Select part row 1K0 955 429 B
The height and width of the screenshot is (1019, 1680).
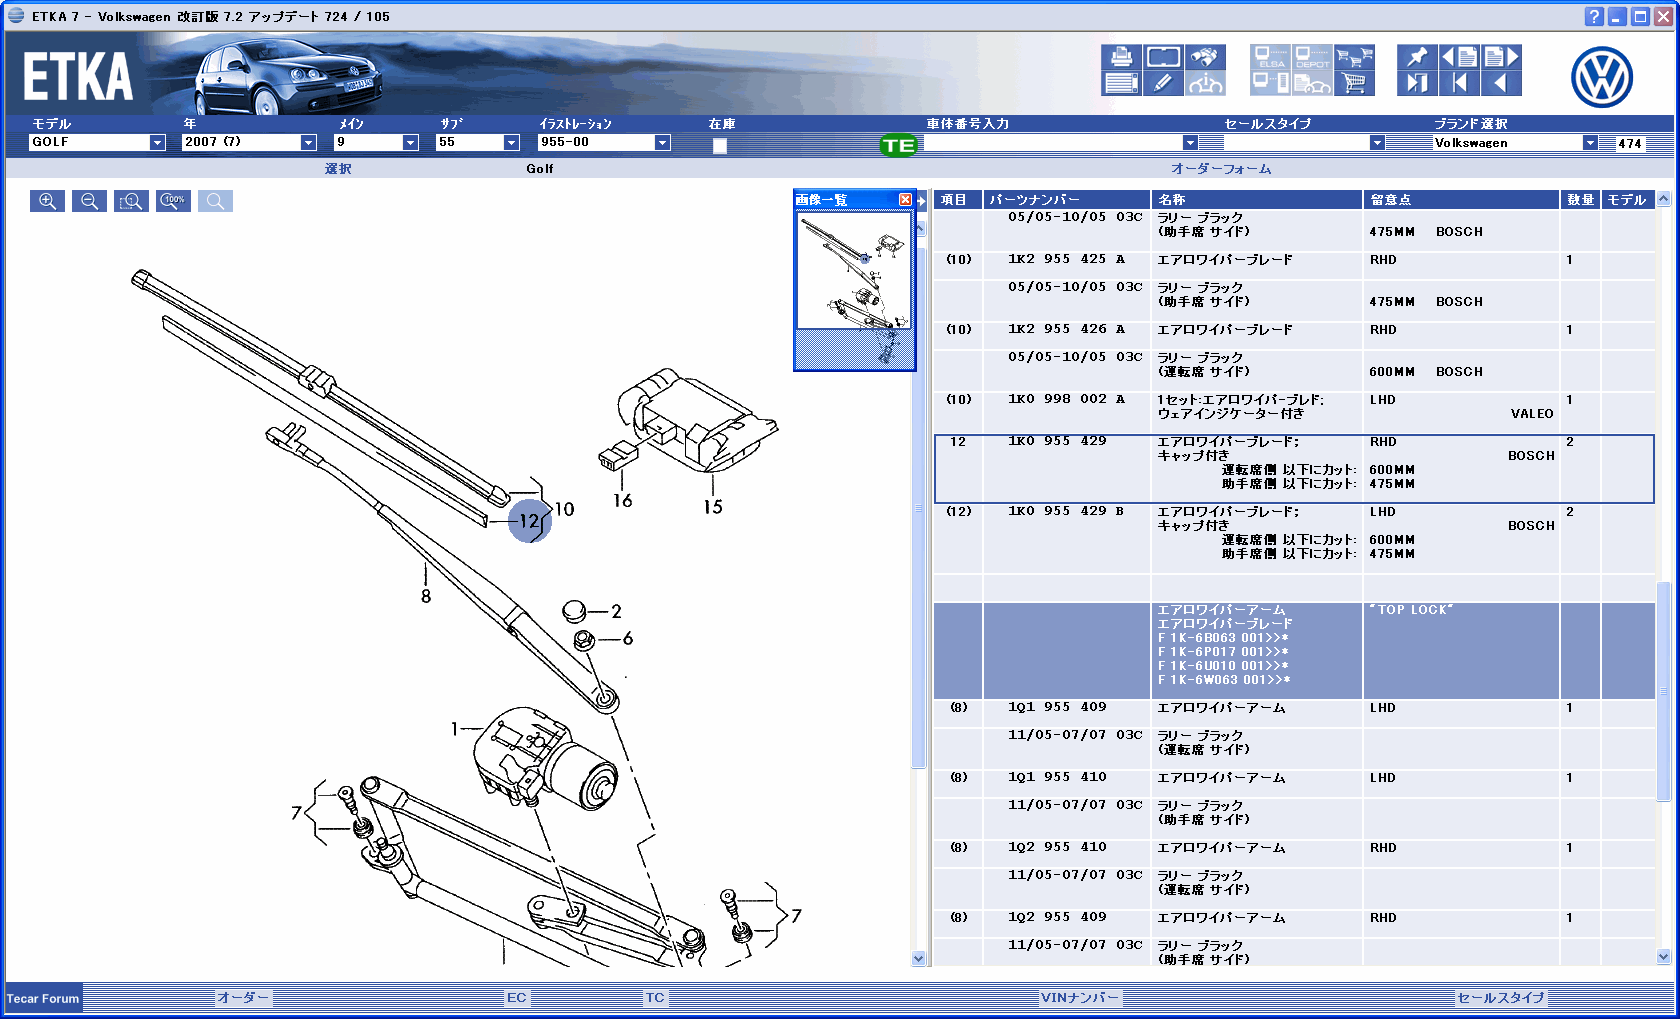click(x=1294, y=539)
